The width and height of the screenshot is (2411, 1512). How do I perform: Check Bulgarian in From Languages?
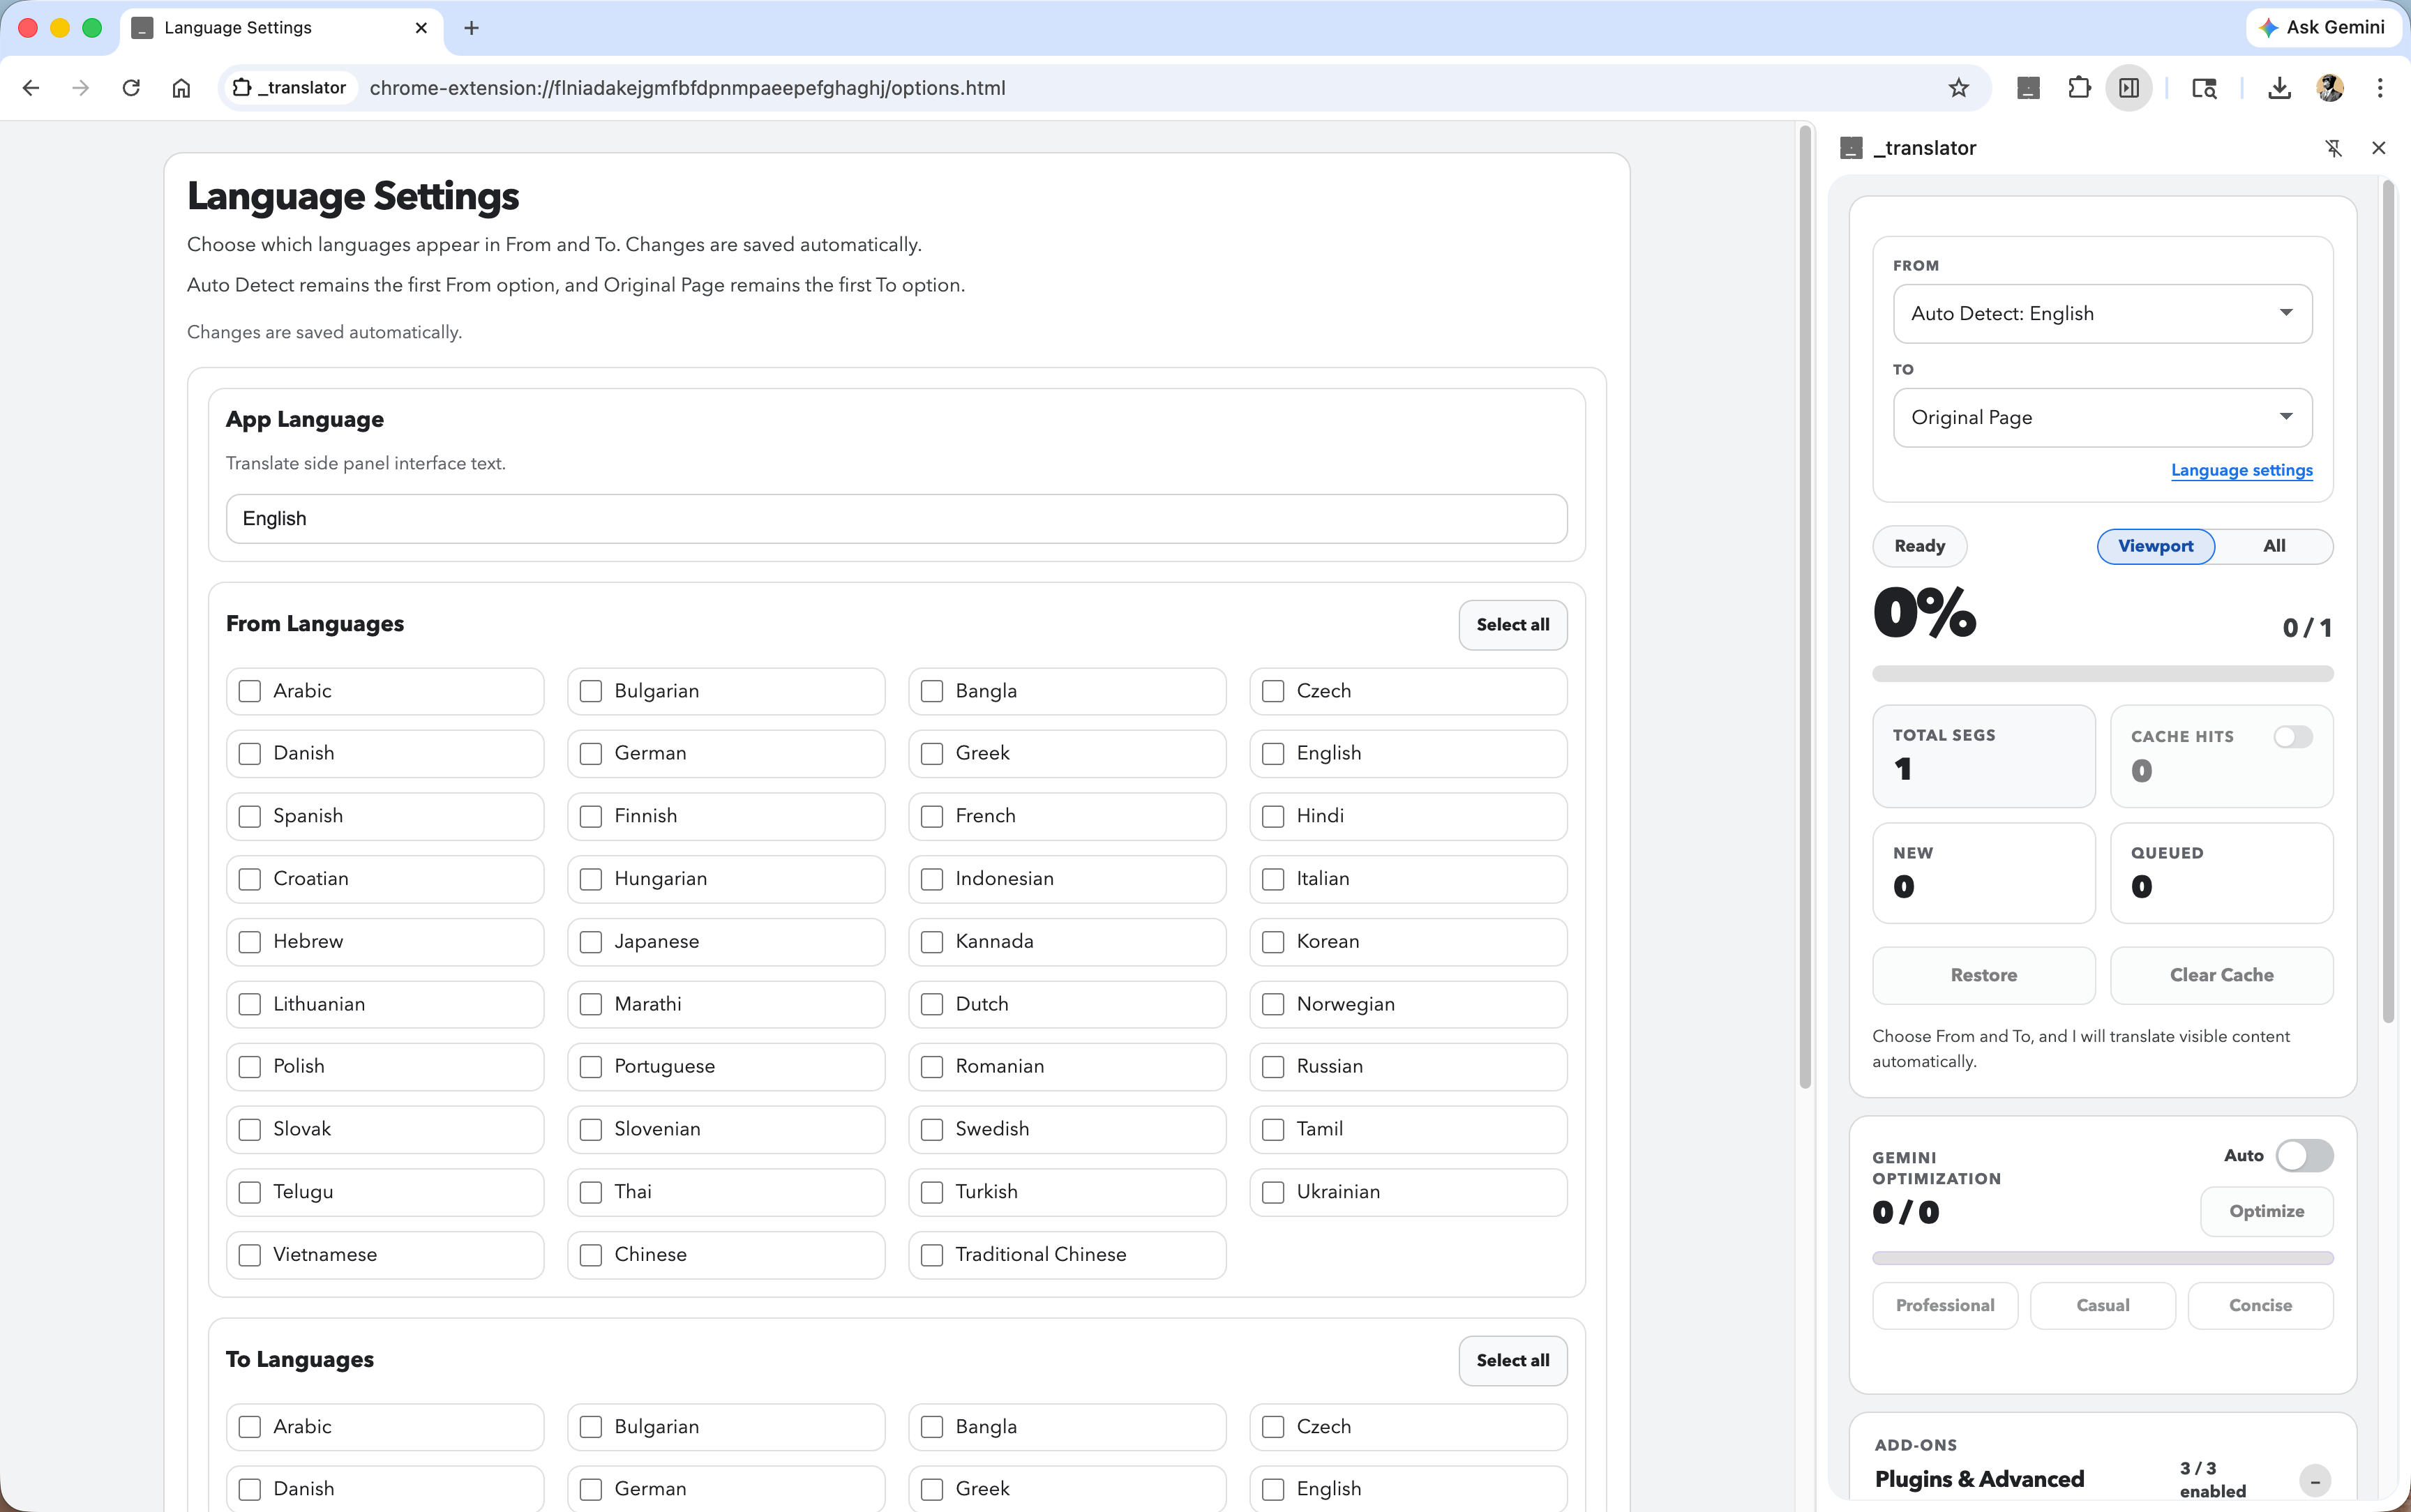[591, 691]
